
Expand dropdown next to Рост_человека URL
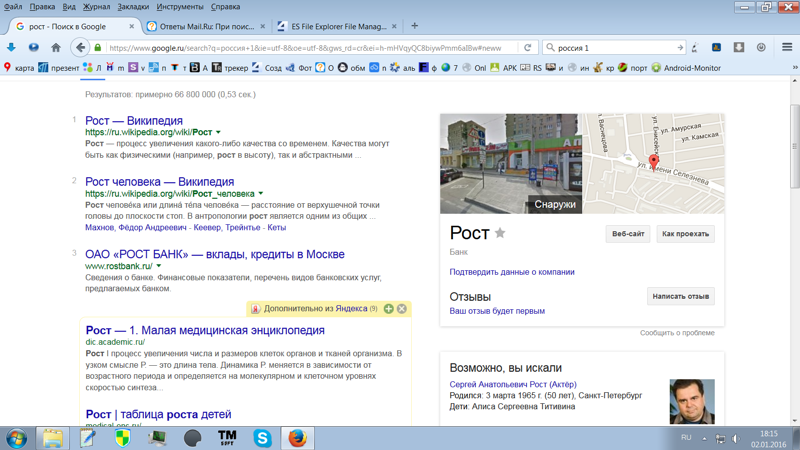coord(261,194)
